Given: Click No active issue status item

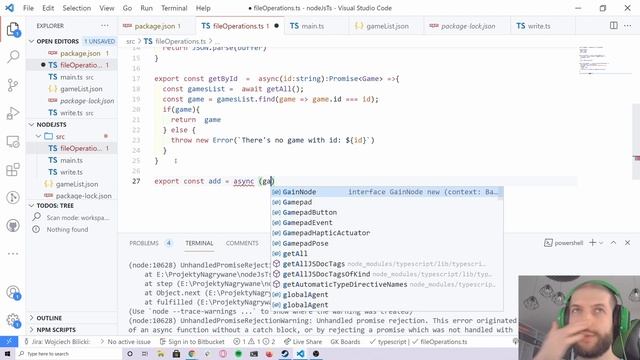Looking at the screenshot, I should (125, 342).
